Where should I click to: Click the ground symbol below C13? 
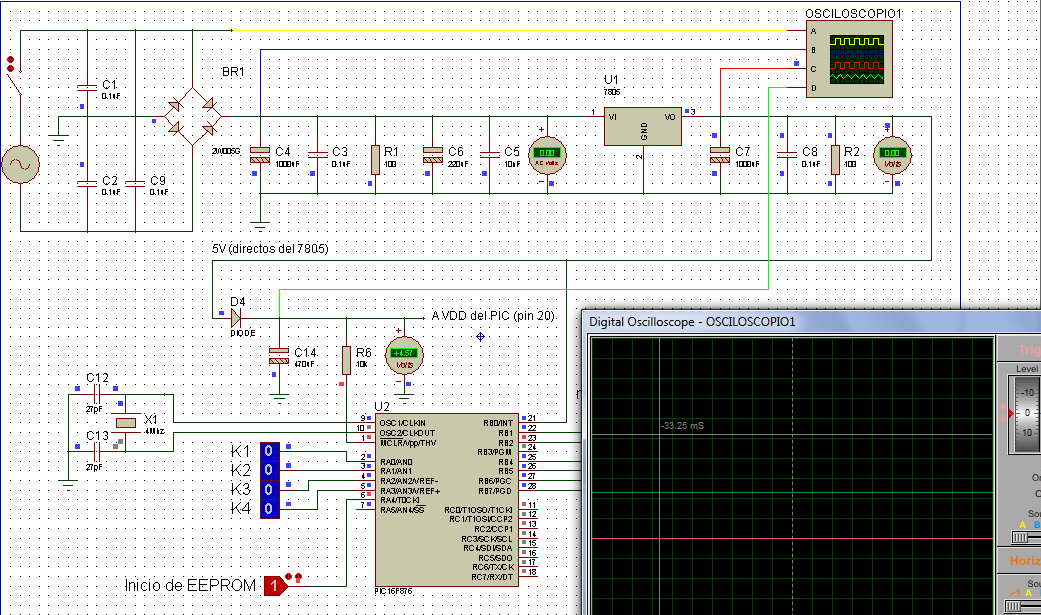click(x=68, y=485)
